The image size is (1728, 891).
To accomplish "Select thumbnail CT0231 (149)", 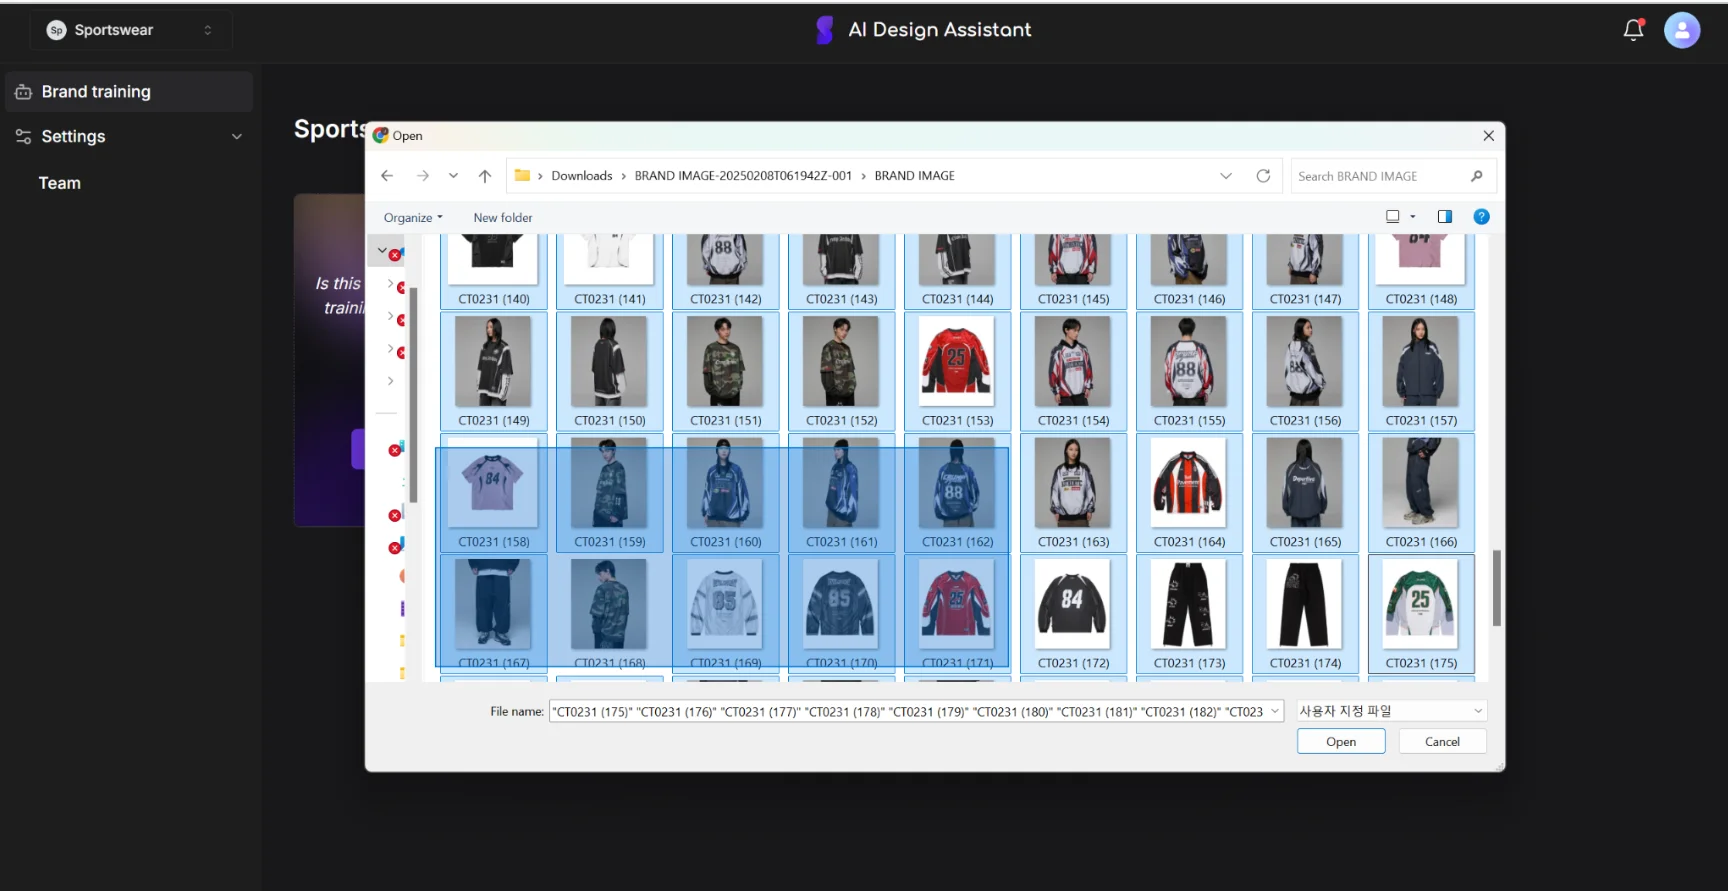I will (494, 371).
